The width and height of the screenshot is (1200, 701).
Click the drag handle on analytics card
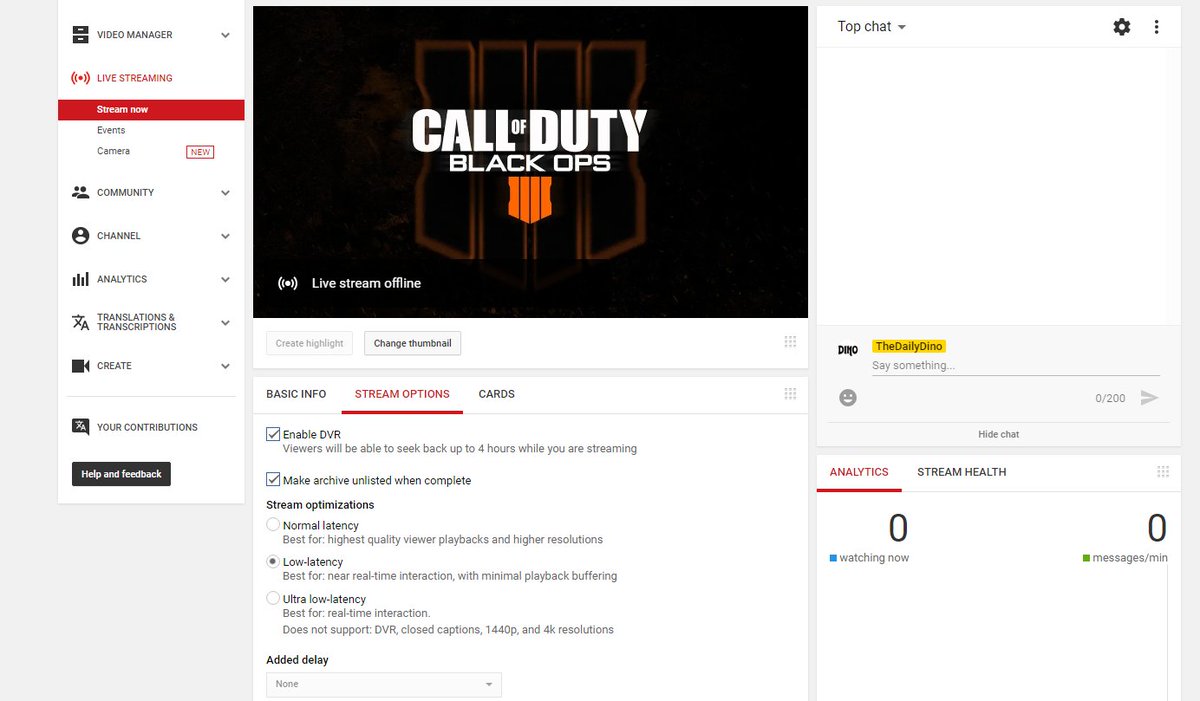tap(1163, 472)
